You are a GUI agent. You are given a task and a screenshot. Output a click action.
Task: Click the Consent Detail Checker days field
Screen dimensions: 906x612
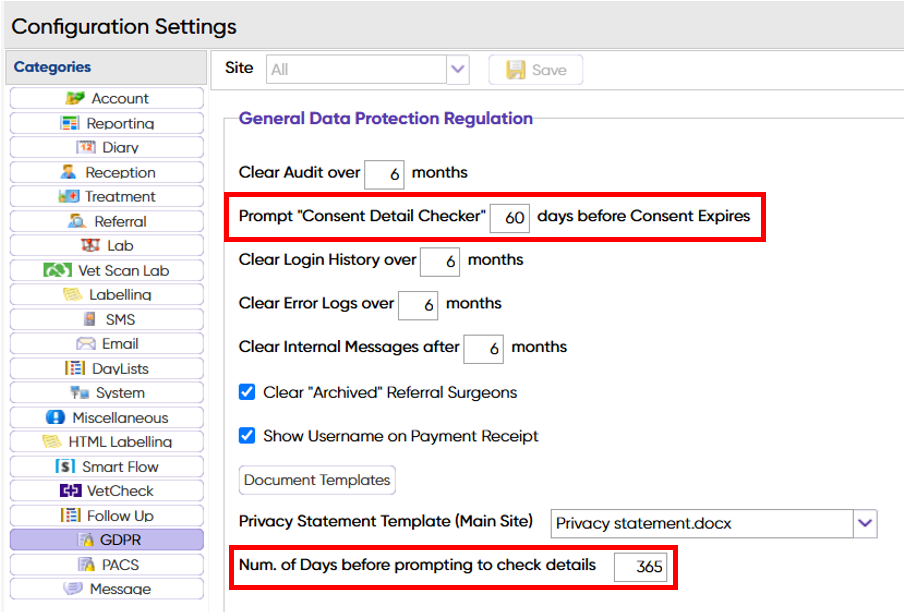(x=510, y=218)
